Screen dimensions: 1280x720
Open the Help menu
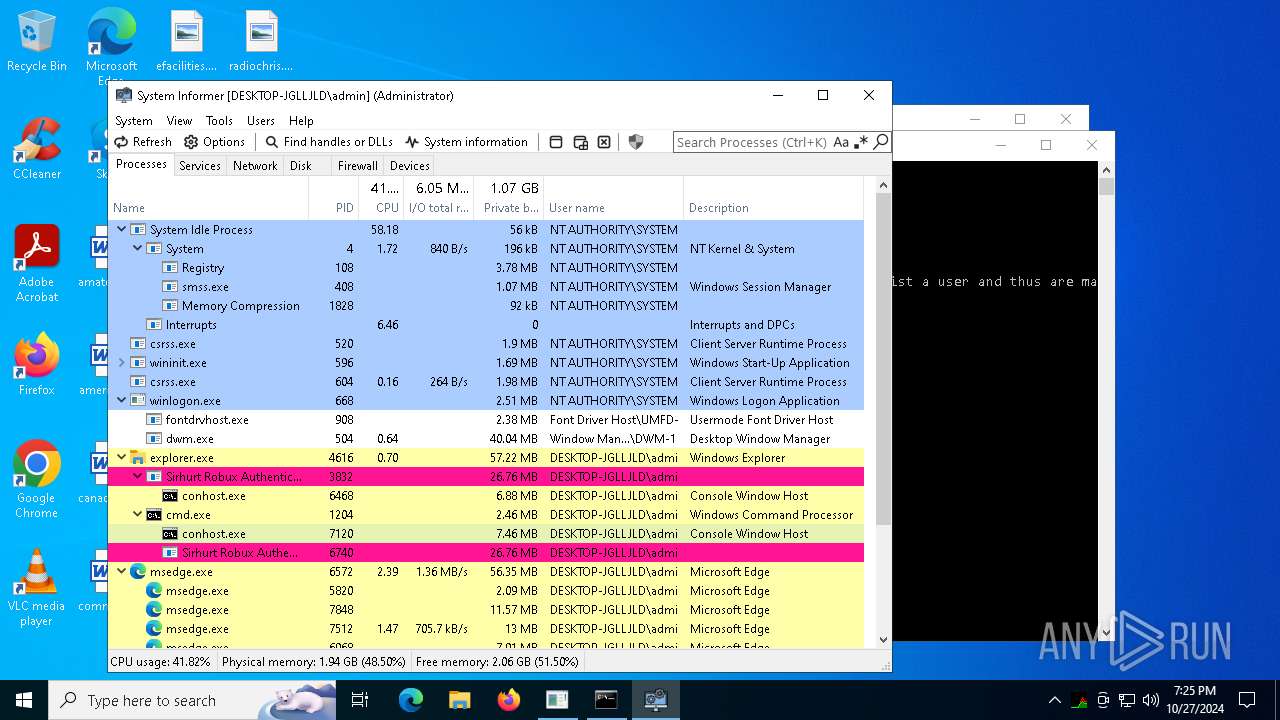tap(301, 120)
